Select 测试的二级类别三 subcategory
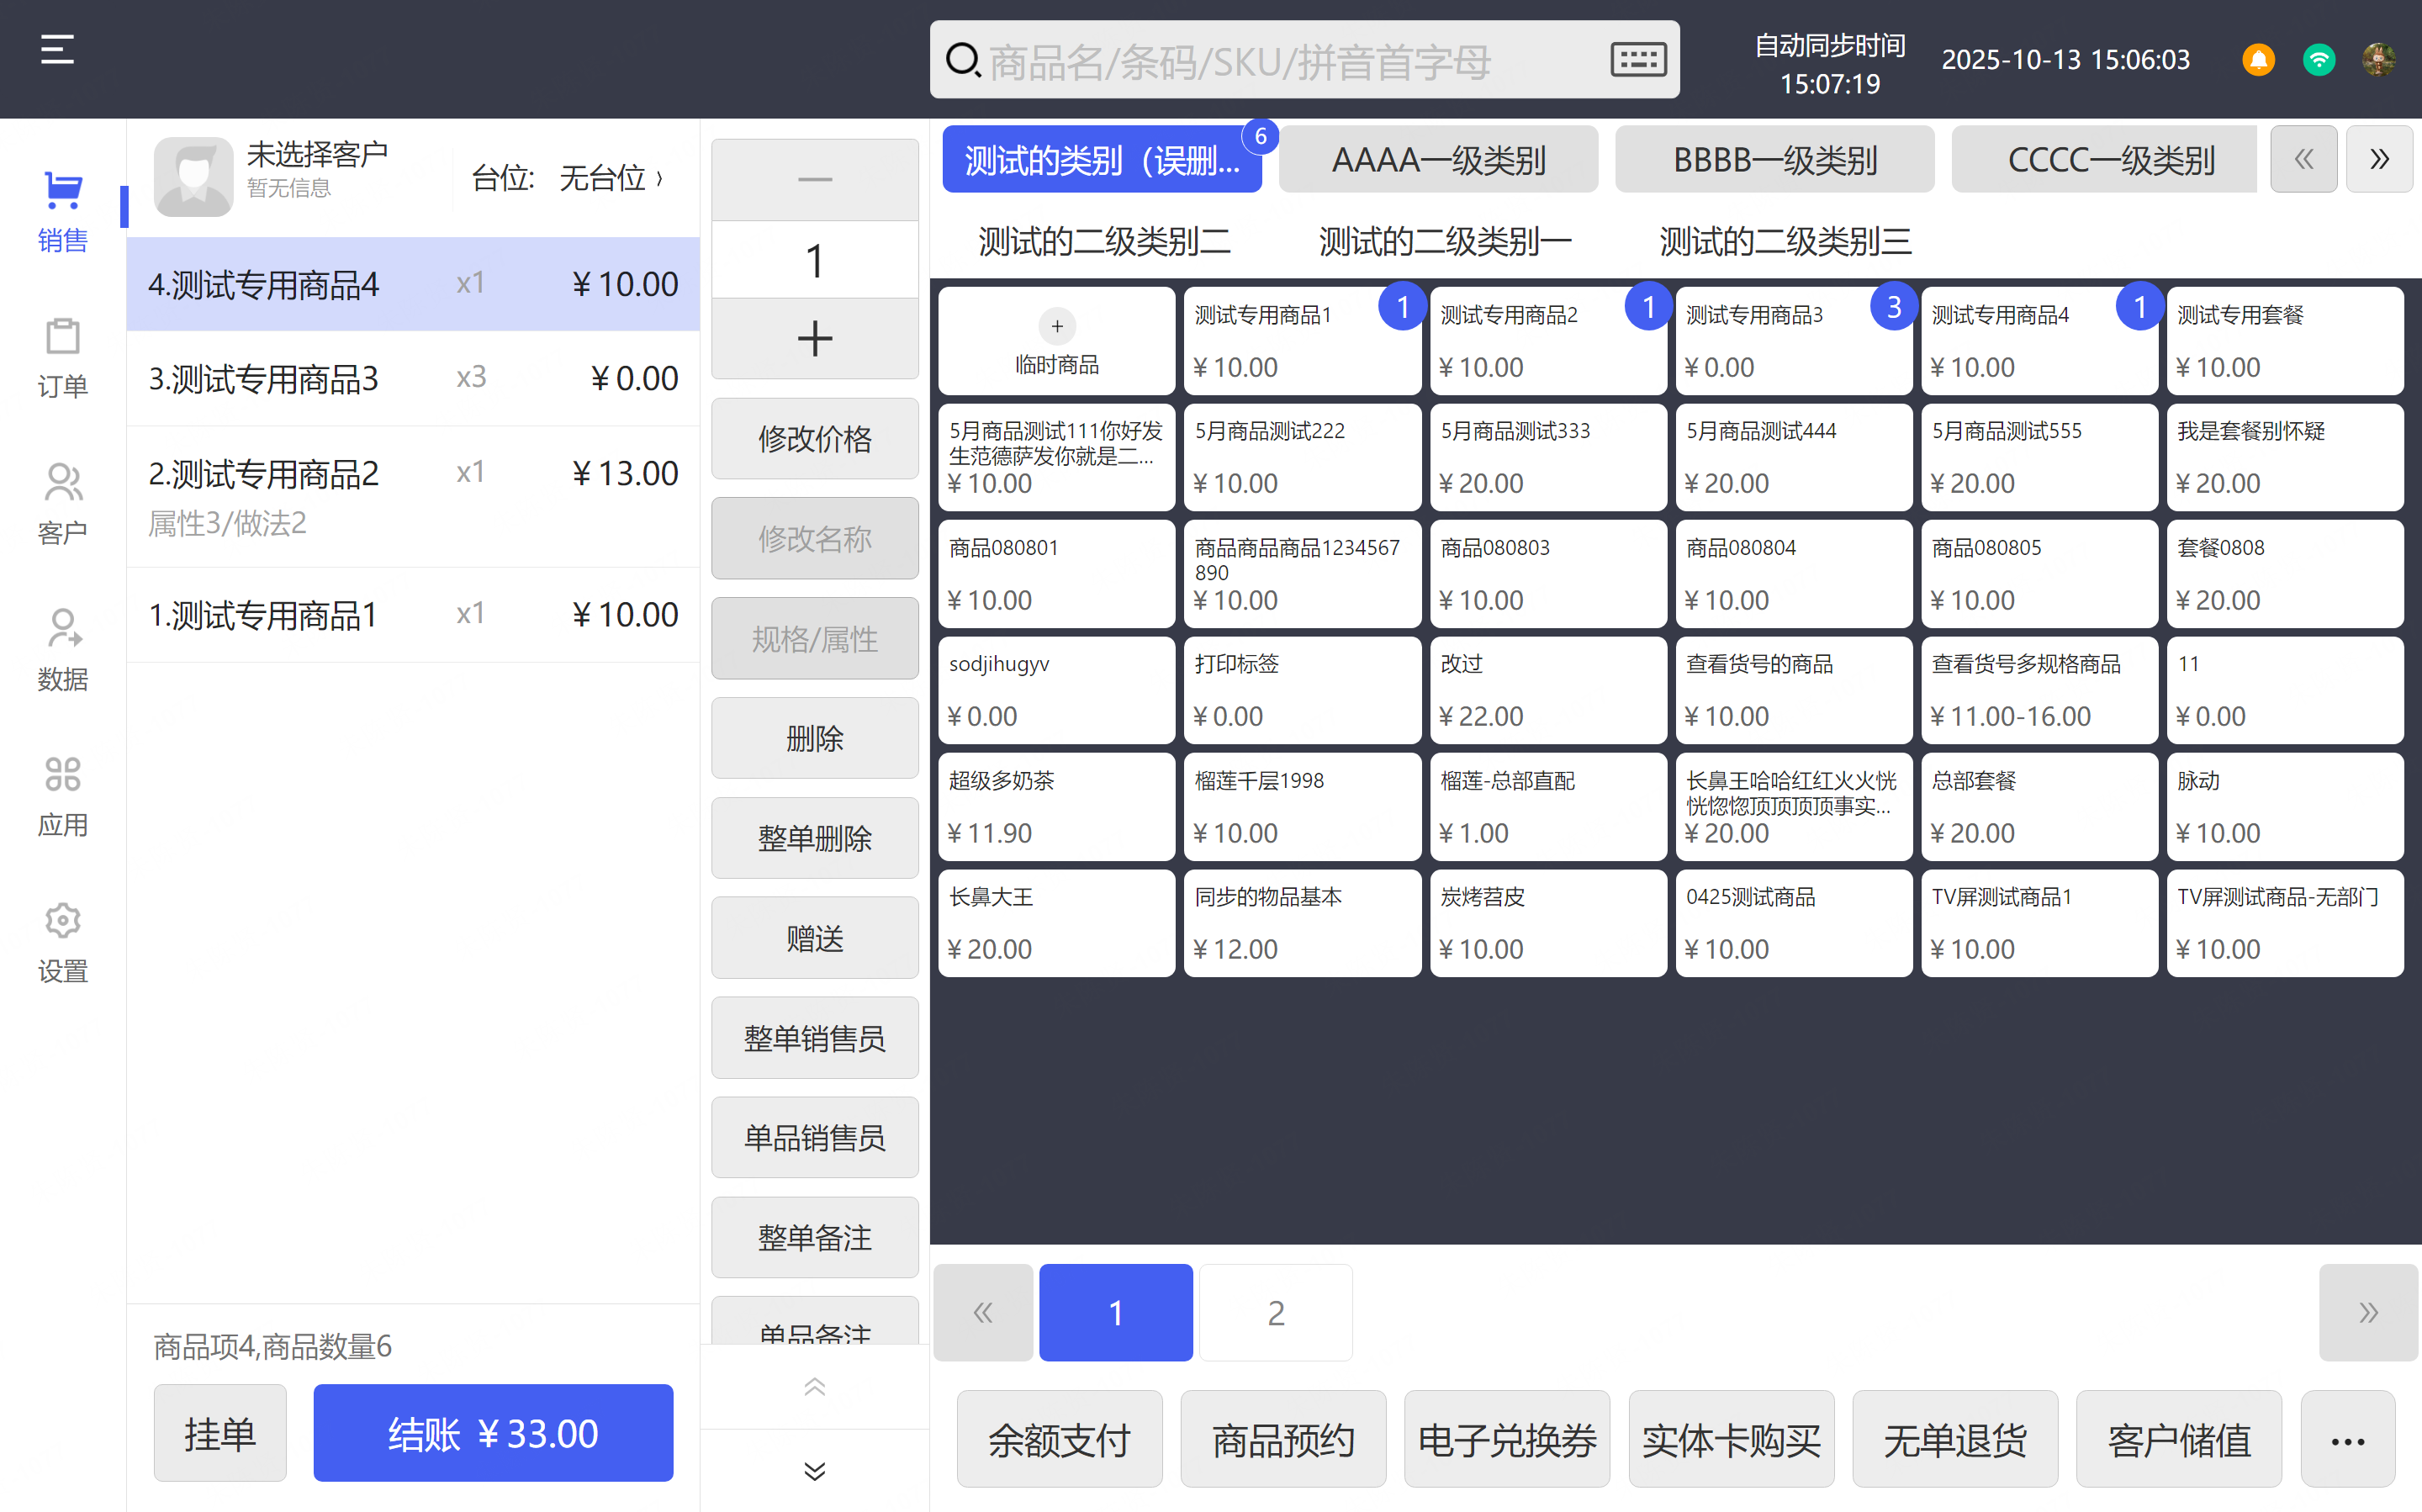The height and width of the screenshot is (1512, 2422). point(1785,241)
